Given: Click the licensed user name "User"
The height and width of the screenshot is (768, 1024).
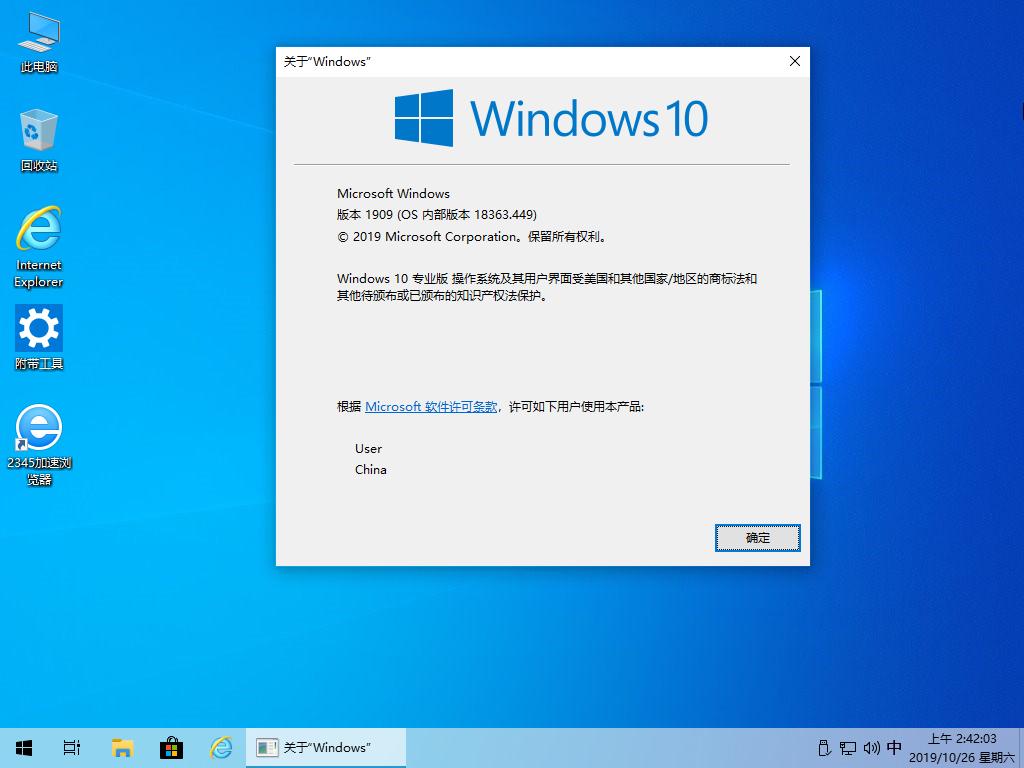Looking at the screenshot, I should (x=368, y=449).
